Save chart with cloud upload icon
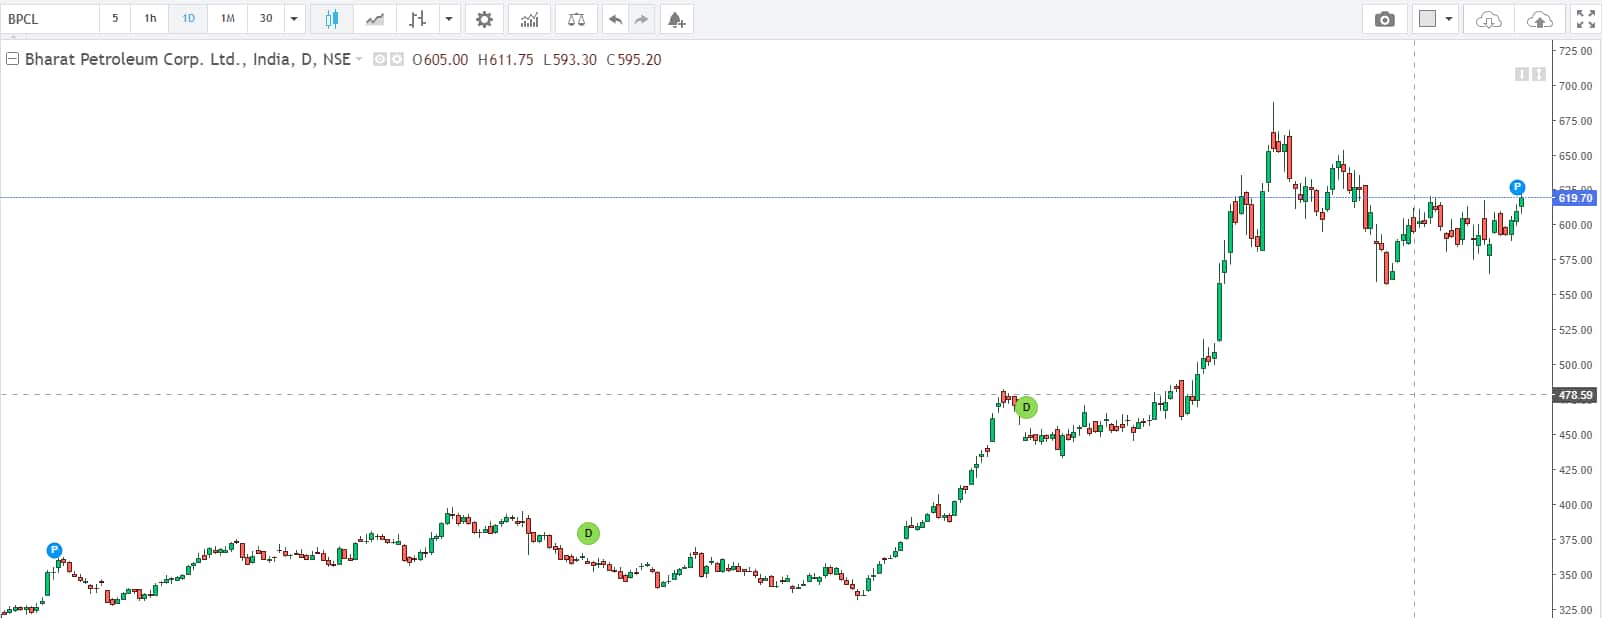Viewport: 1602px width, 618px height. tap(1540, 19)
